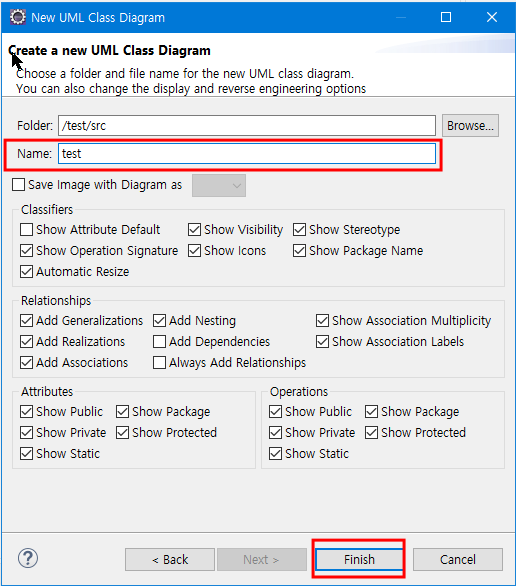Screen dimensions: 516x586
Task: Uncheck Show Operation Signature
Action: (x=27, y=250)
